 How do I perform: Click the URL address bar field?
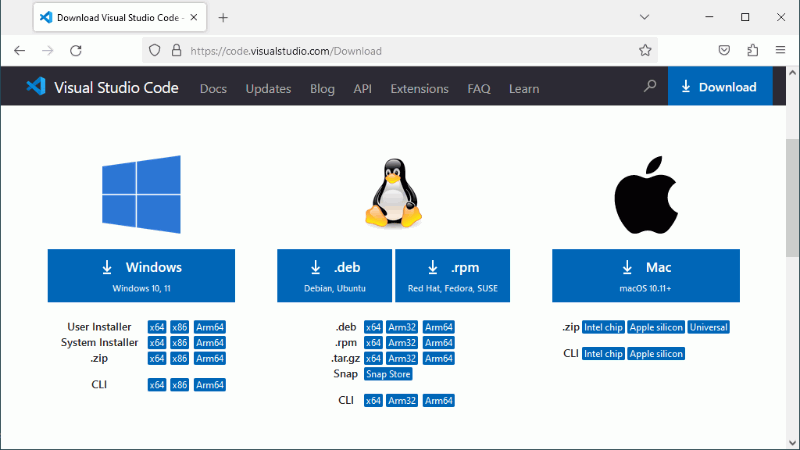pyautogui.click(x=399, y=51)
